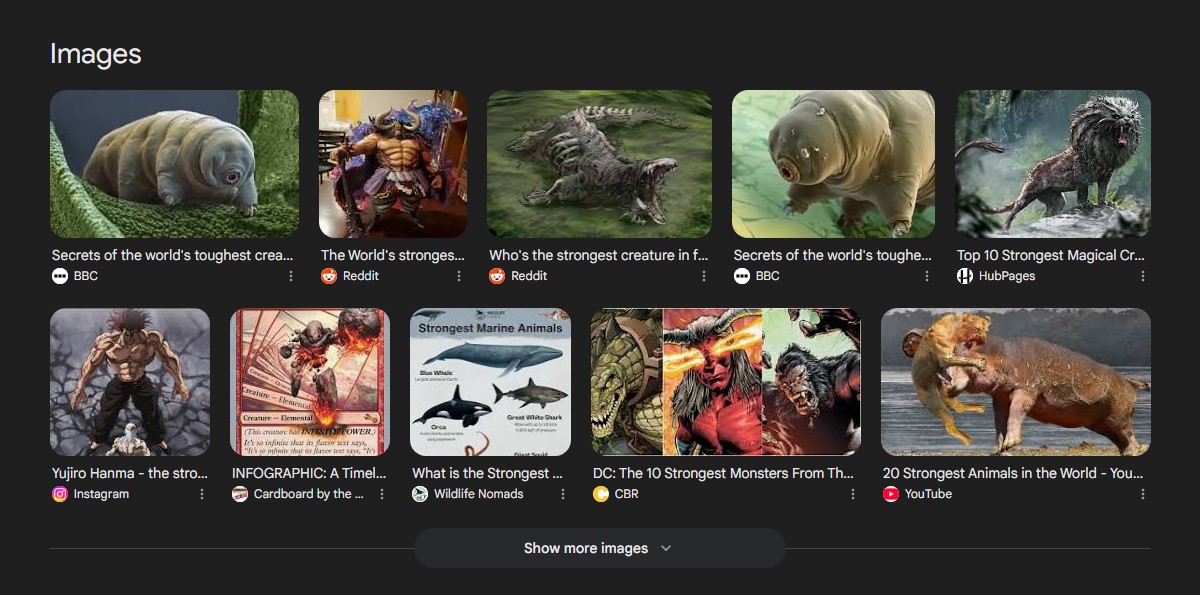Click the "Instagram" source name

point(101,494)
